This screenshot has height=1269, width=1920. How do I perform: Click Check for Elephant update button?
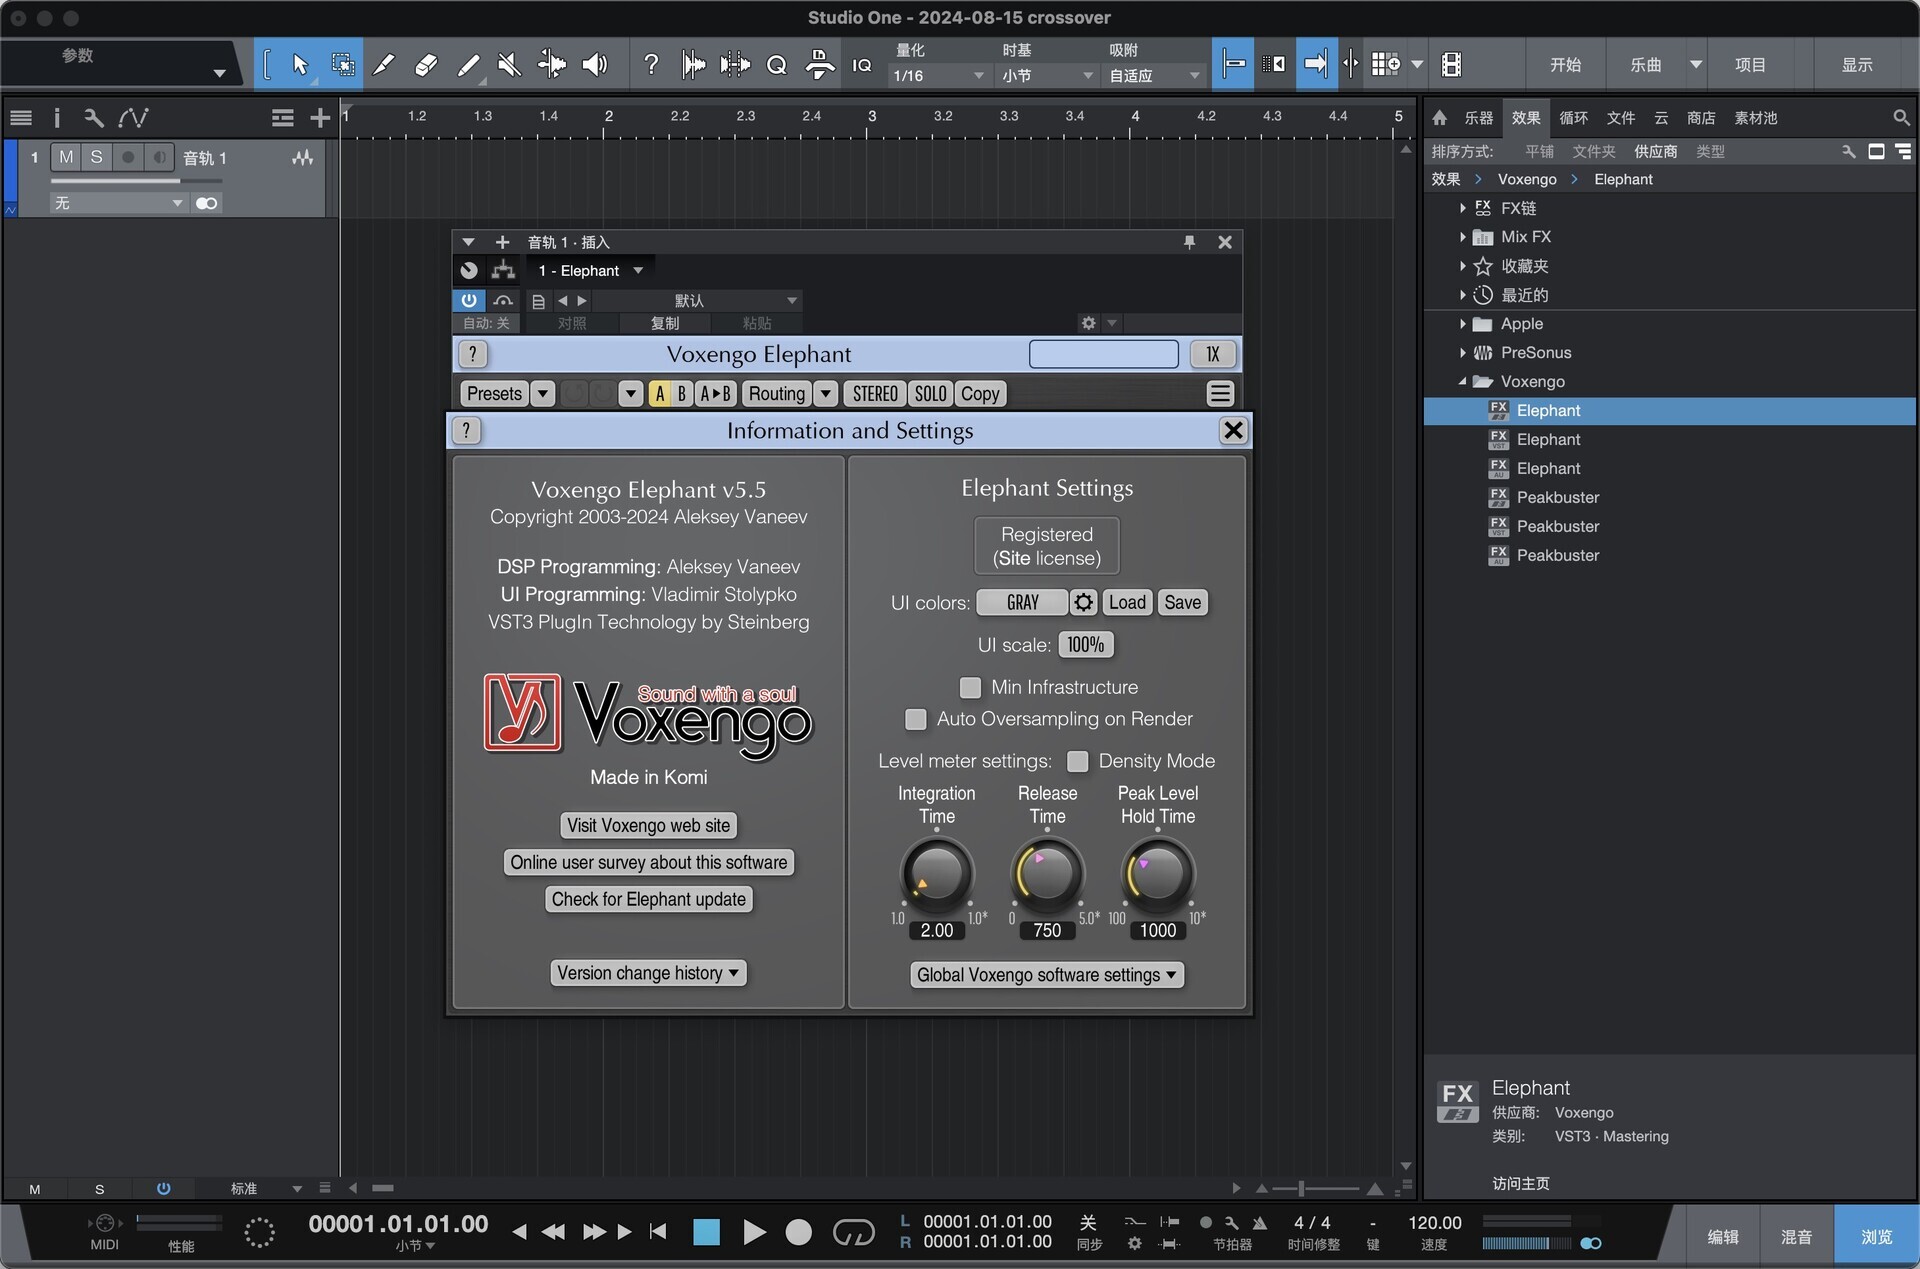(648, 899)
